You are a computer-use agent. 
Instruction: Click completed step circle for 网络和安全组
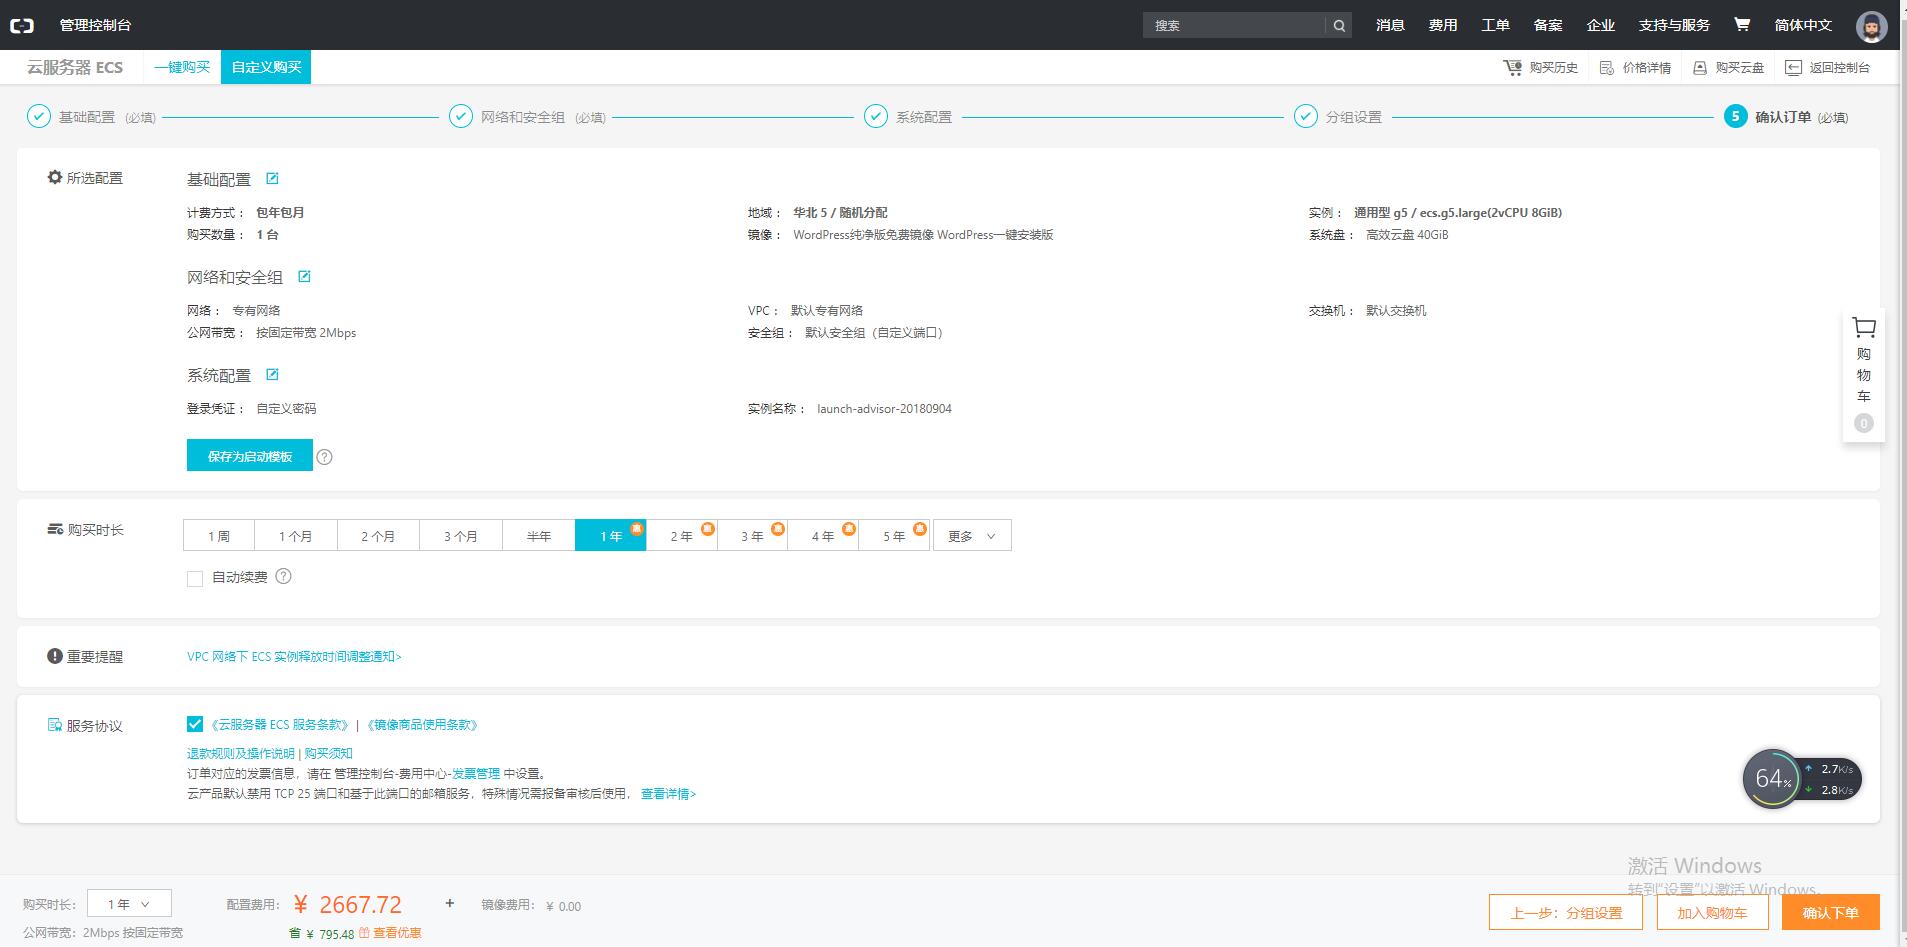[x=460, y=116]
